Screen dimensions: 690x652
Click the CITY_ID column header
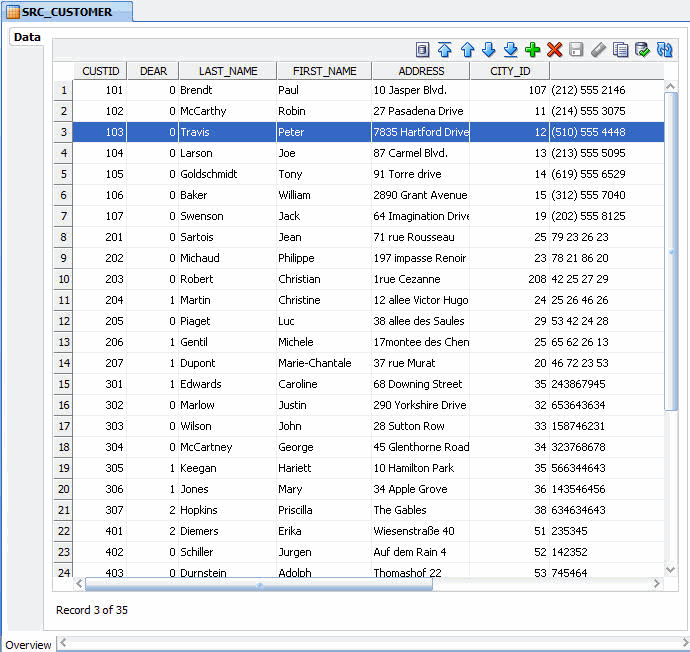[510, 71]
